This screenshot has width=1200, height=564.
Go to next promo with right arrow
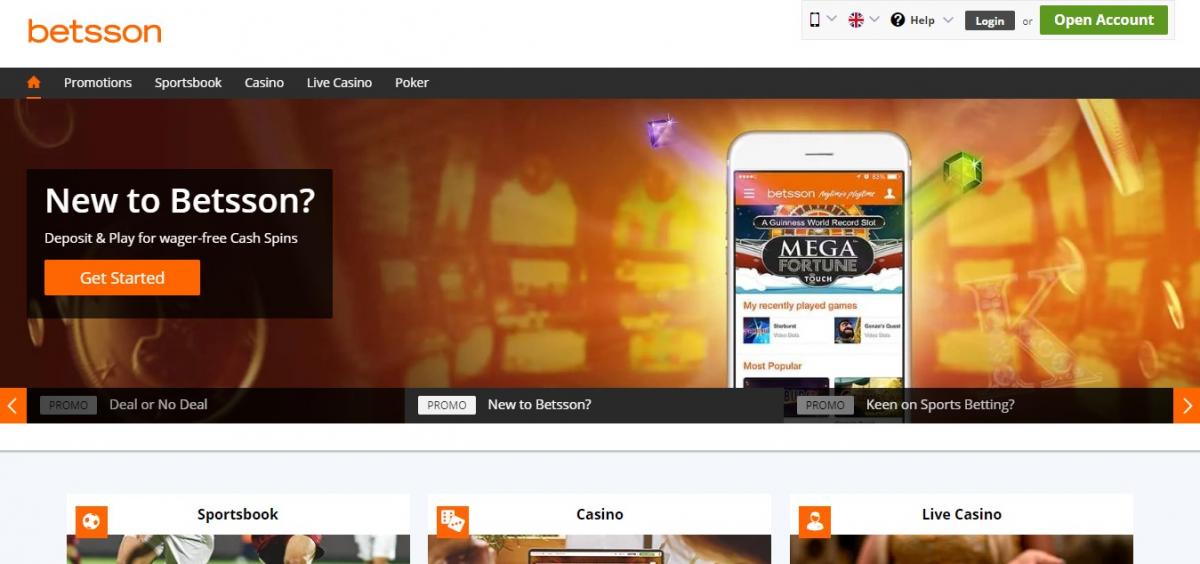pyautogui.click(x=1186, y=405)
